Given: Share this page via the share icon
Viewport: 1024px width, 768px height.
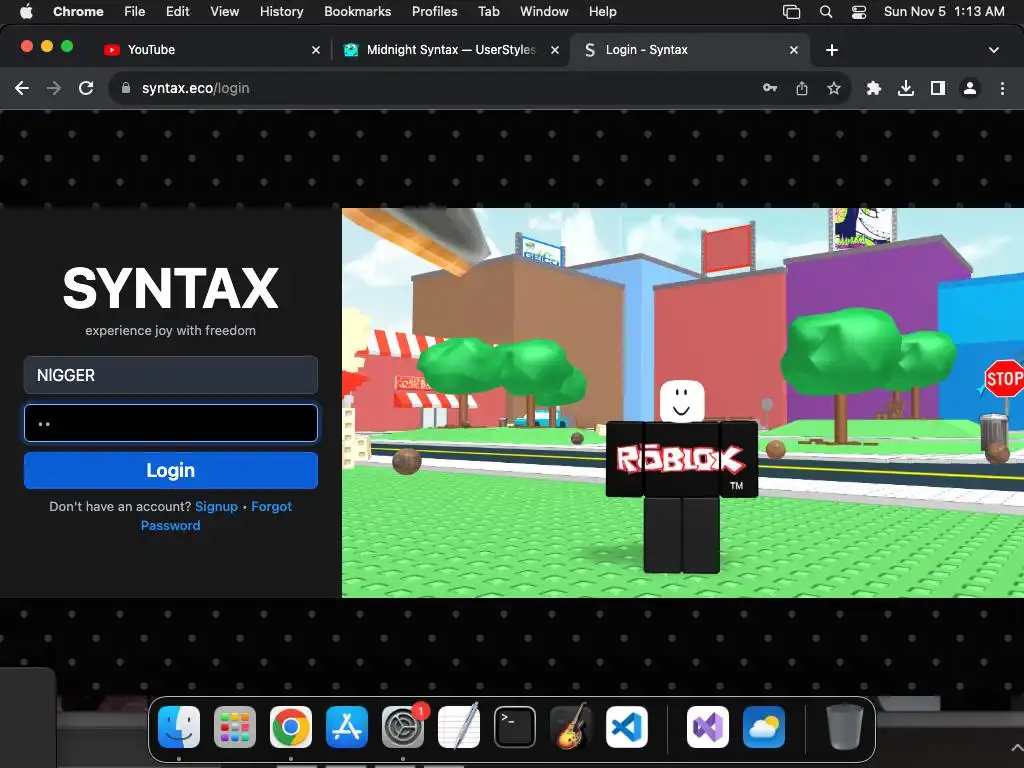Looking at the screenshot, I should pos(802,88).
